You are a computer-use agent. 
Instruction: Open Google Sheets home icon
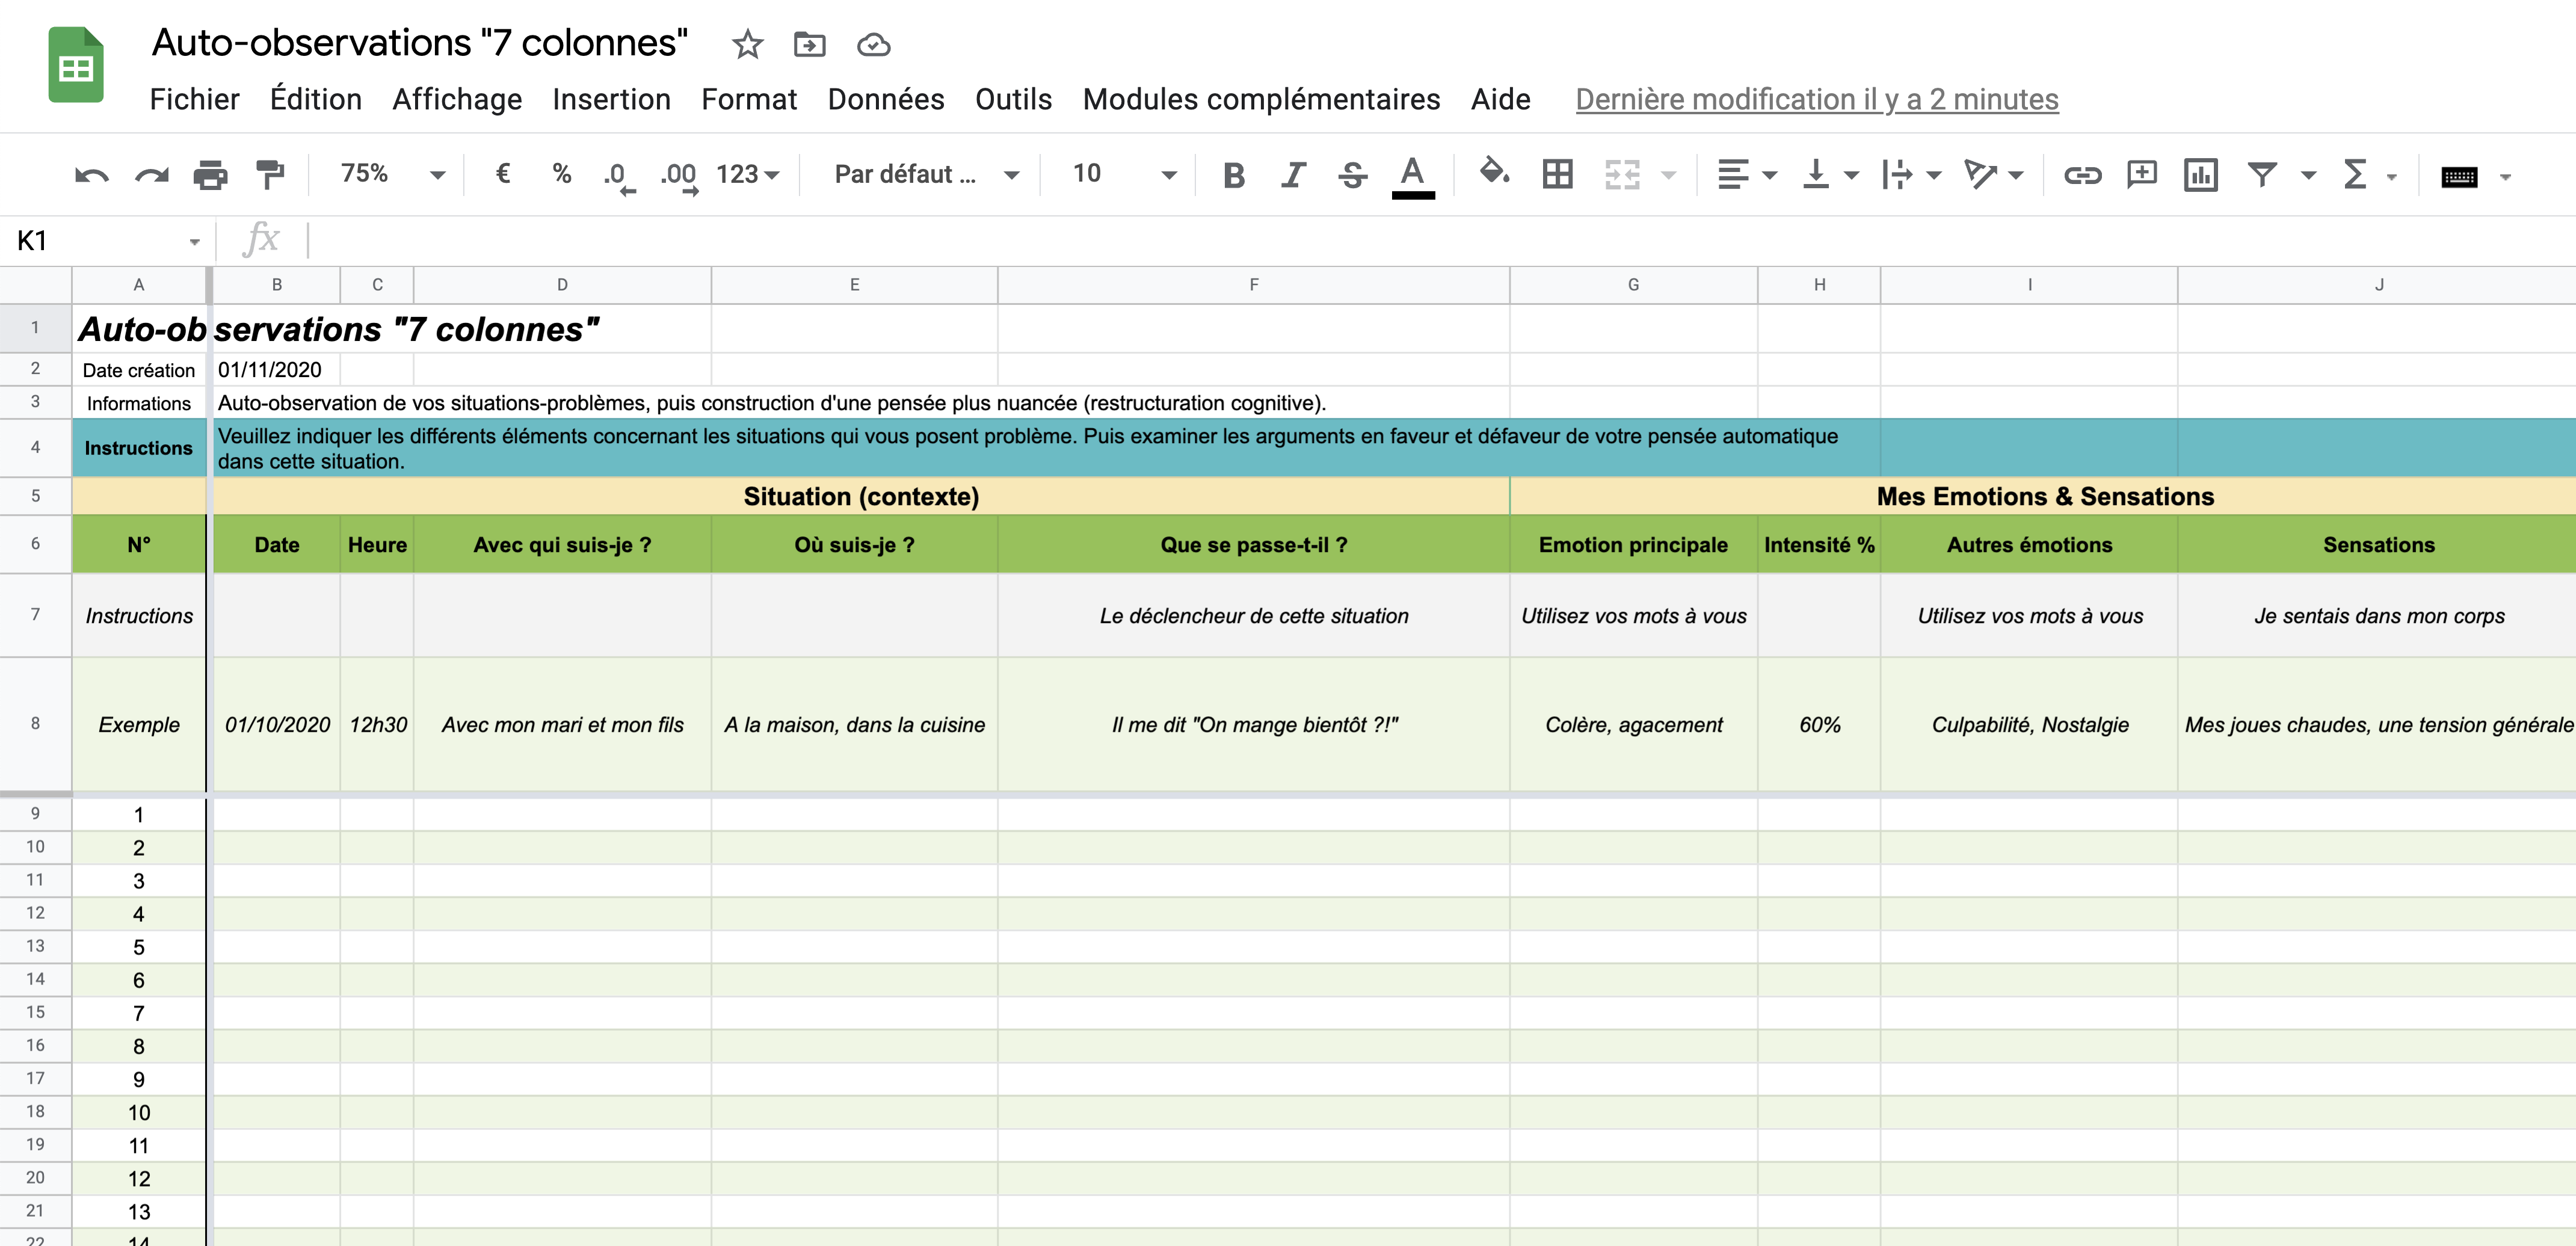[x=76, y=65]
